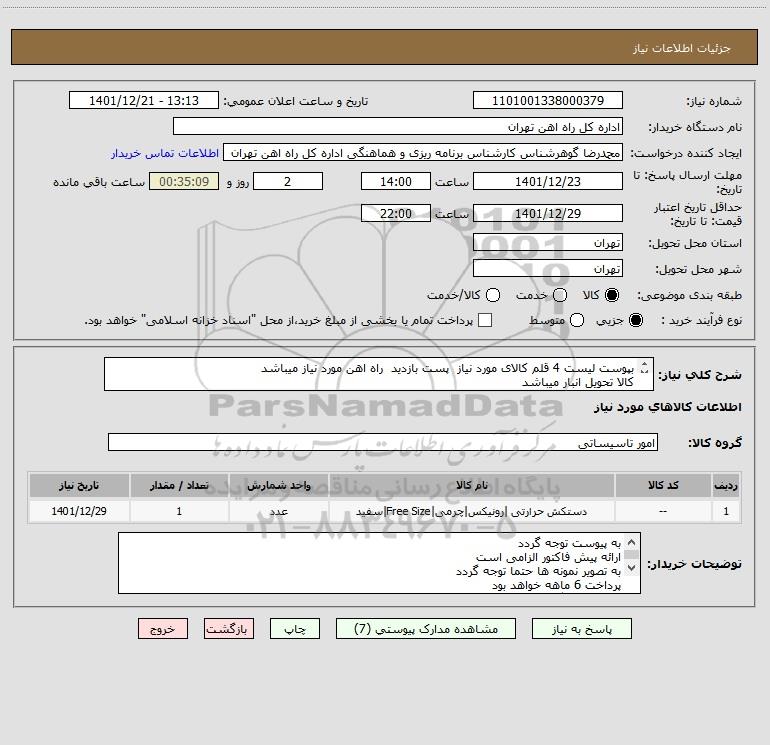Image resolution: width=770 pixels, height=745 pixels.
Task: Click the price validity date 1401/12/29
Action: tap(548, 213)
